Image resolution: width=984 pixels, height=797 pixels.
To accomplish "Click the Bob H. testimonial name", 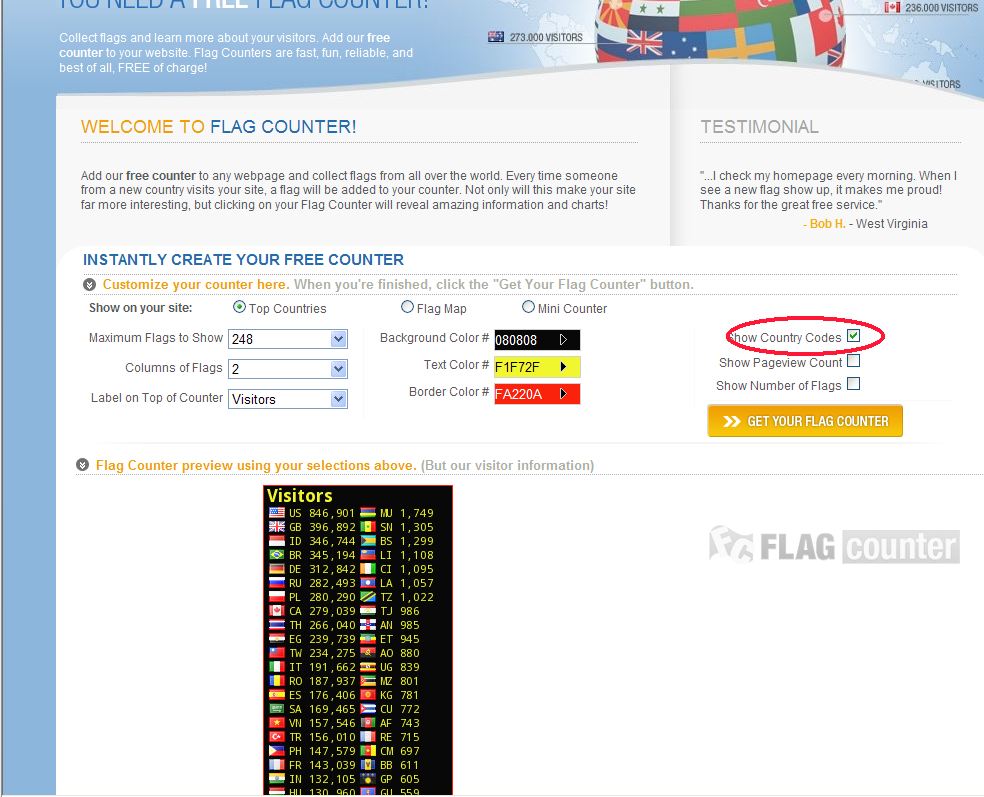I will [827, 223].
